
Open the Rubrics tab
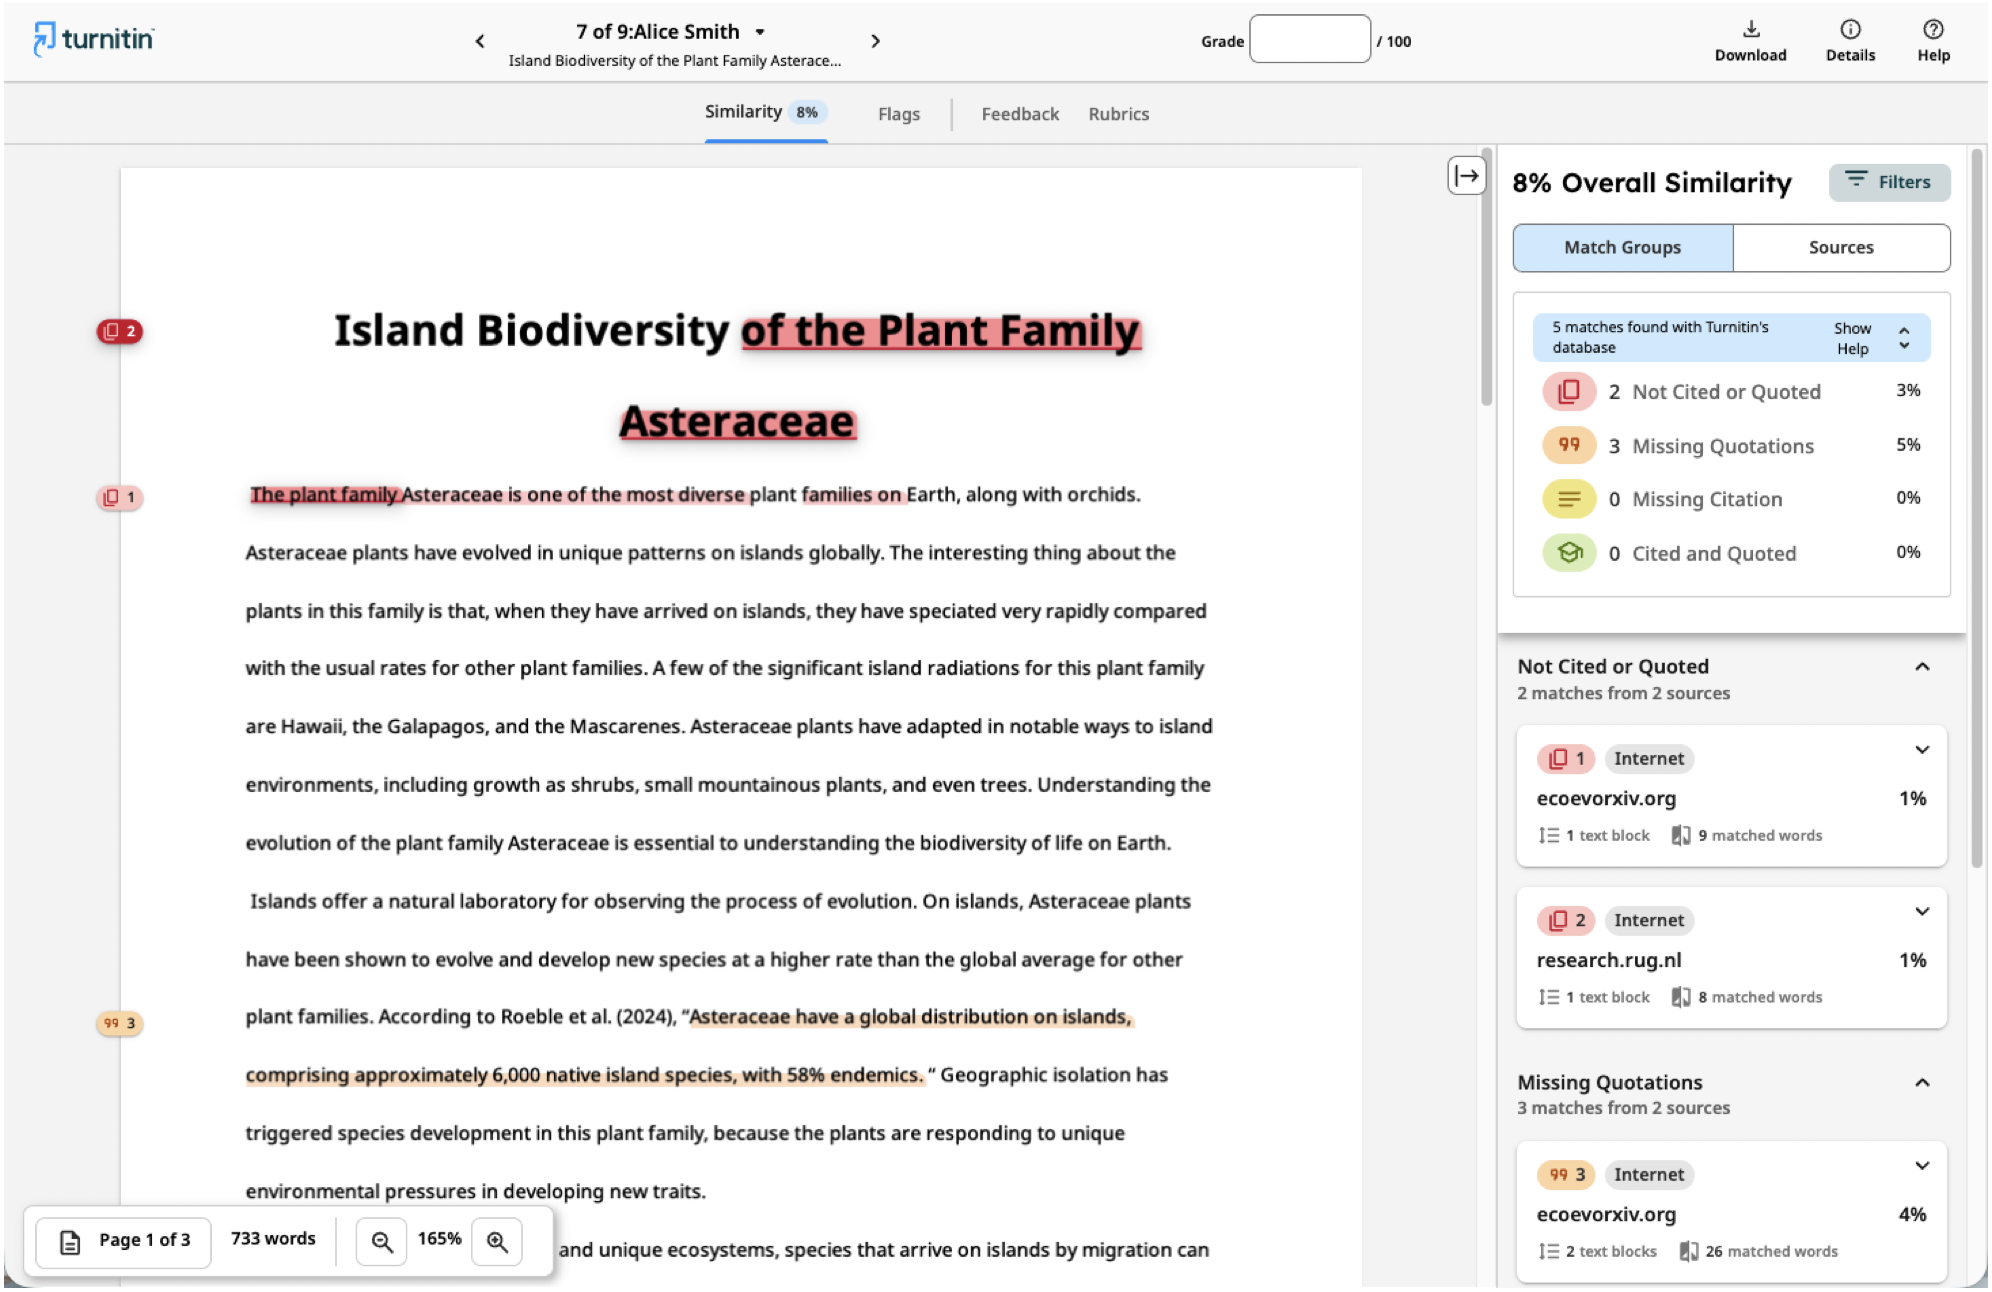[x=1118, y=114]
